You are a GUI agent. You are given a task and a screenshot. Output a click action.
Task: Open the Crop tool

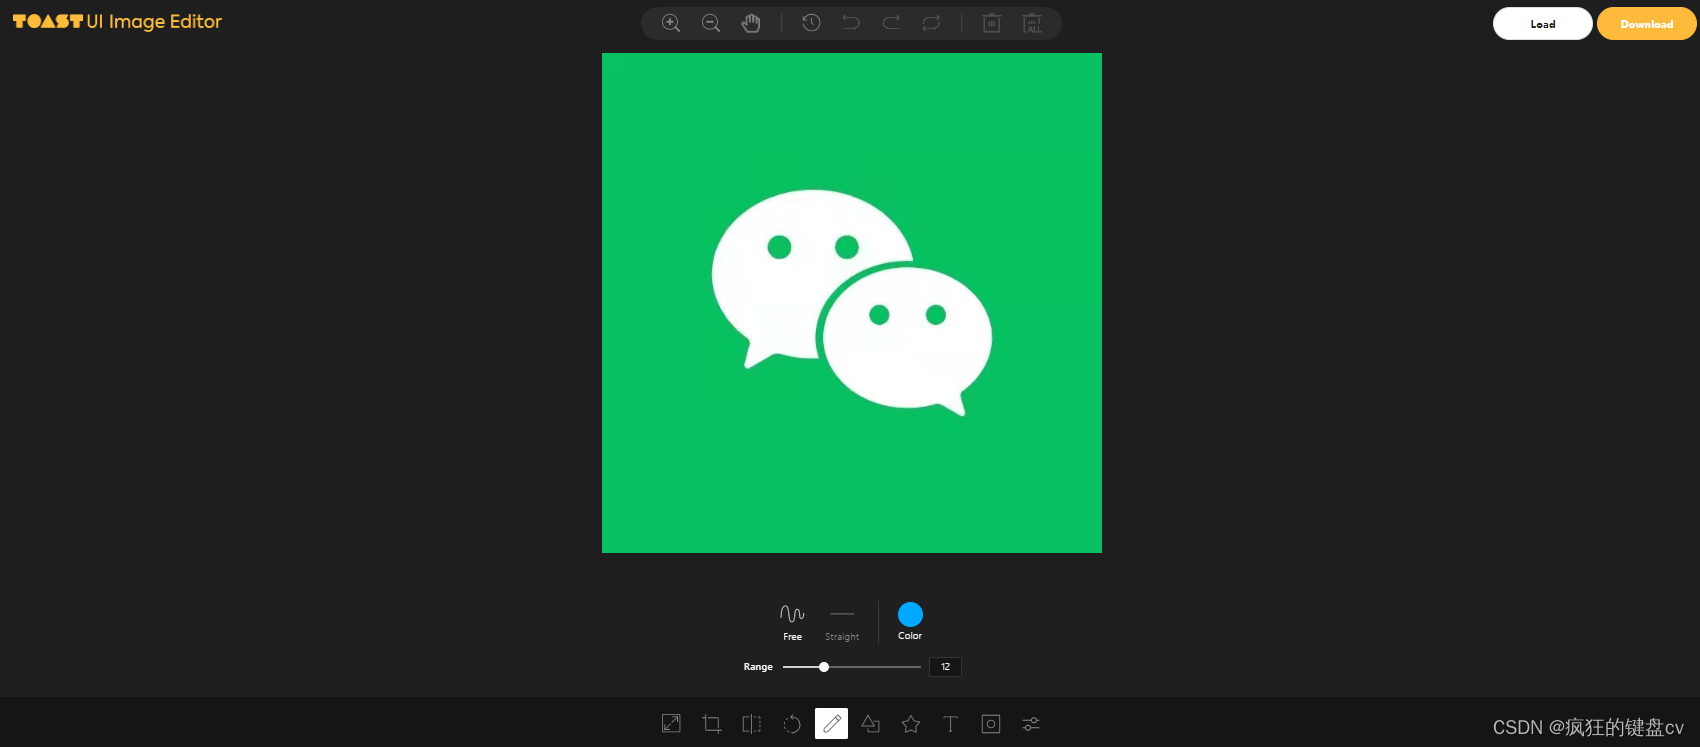(711, 723)
